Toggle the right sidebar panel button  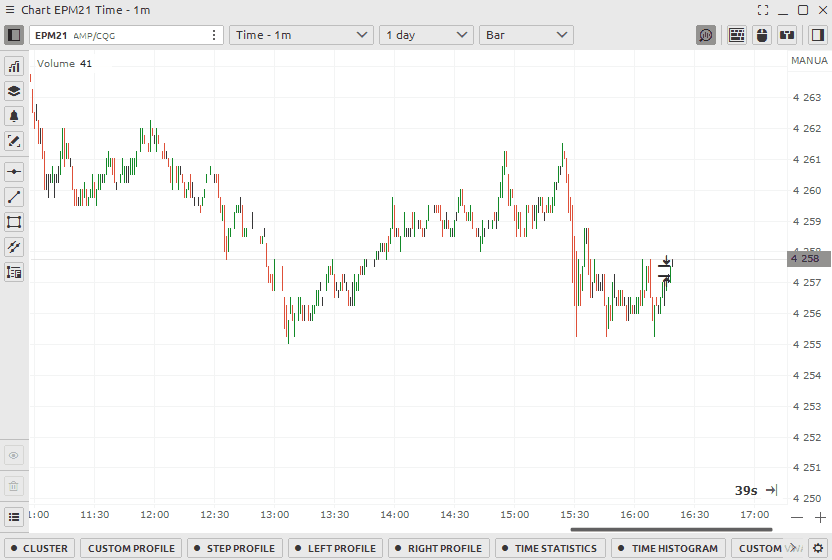point(817,35)
